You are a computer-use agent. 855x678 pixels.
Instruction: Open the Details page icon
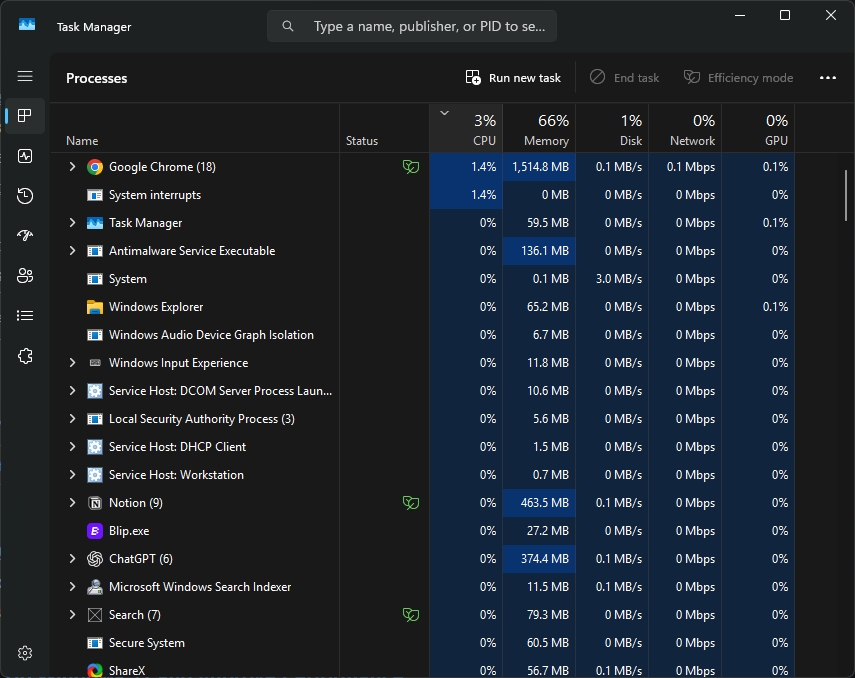pyautogui.click(x=25, y=316)
